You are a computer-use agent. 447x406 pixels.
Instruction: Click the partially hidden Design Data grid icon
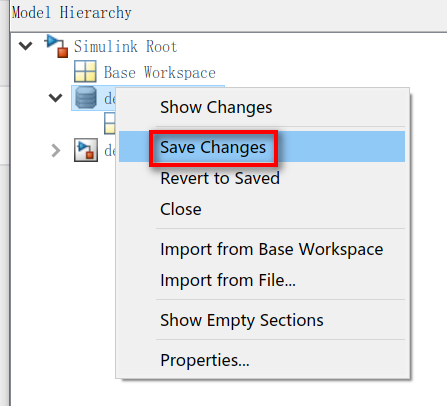pos(110,123)
